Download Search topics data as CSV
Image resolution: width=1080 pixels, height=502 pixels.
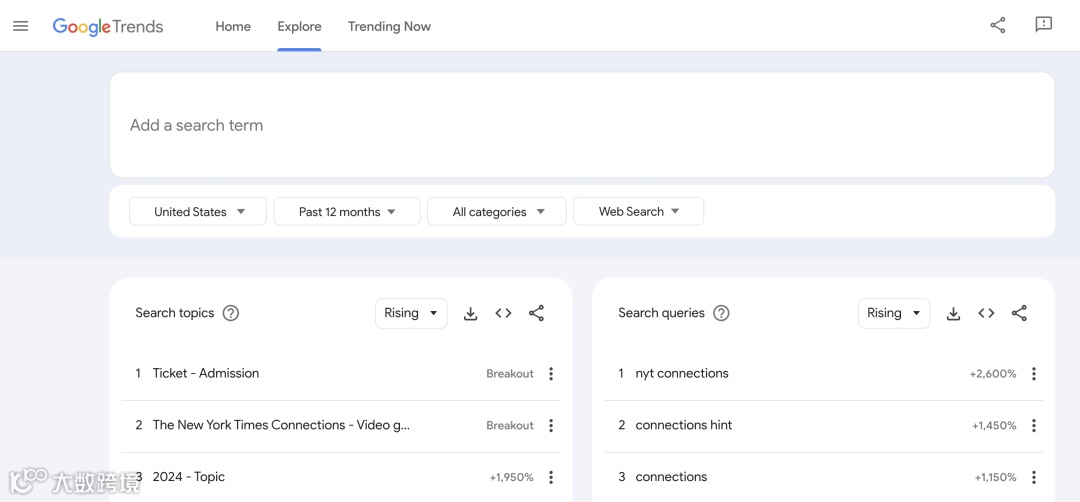(470, 314)
